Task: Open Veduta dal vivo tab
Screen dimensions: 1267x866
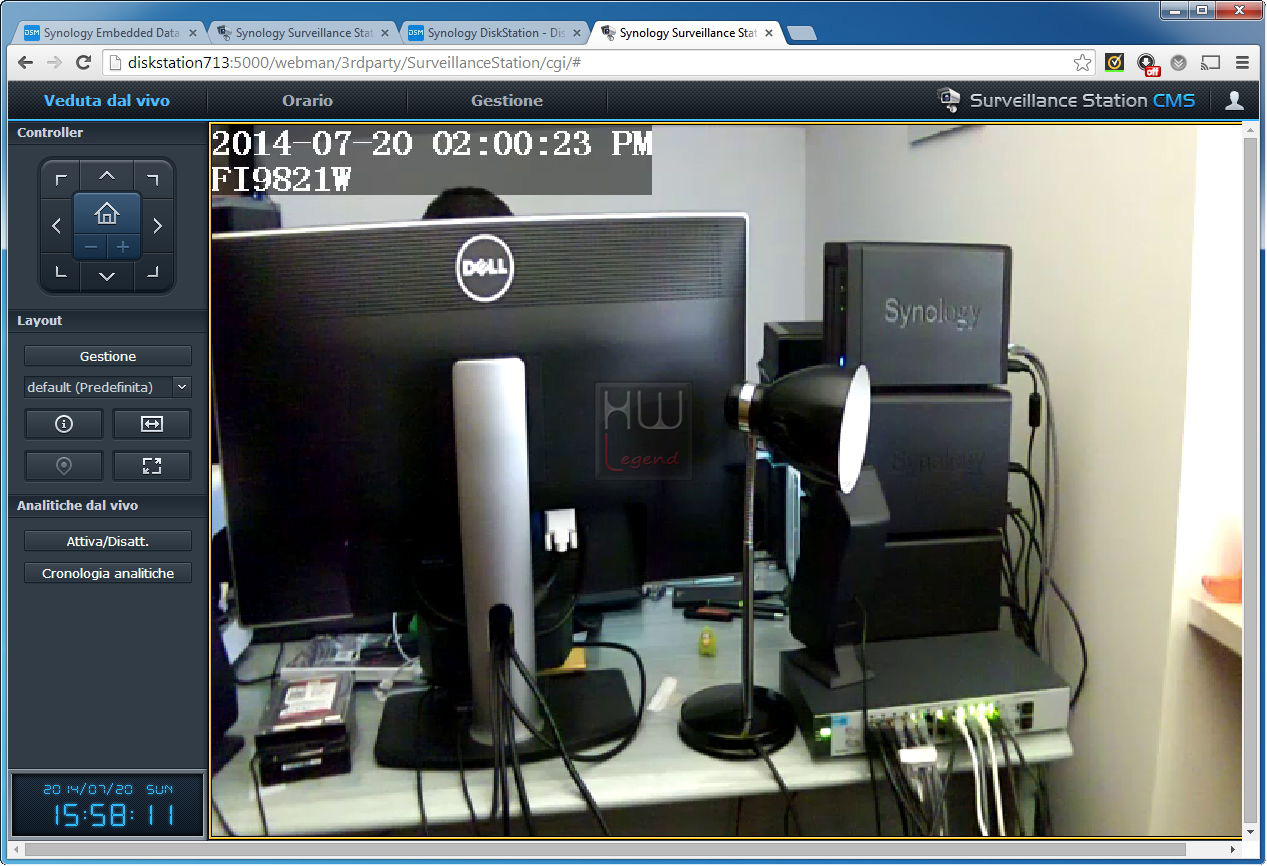Action: point(107,100)
